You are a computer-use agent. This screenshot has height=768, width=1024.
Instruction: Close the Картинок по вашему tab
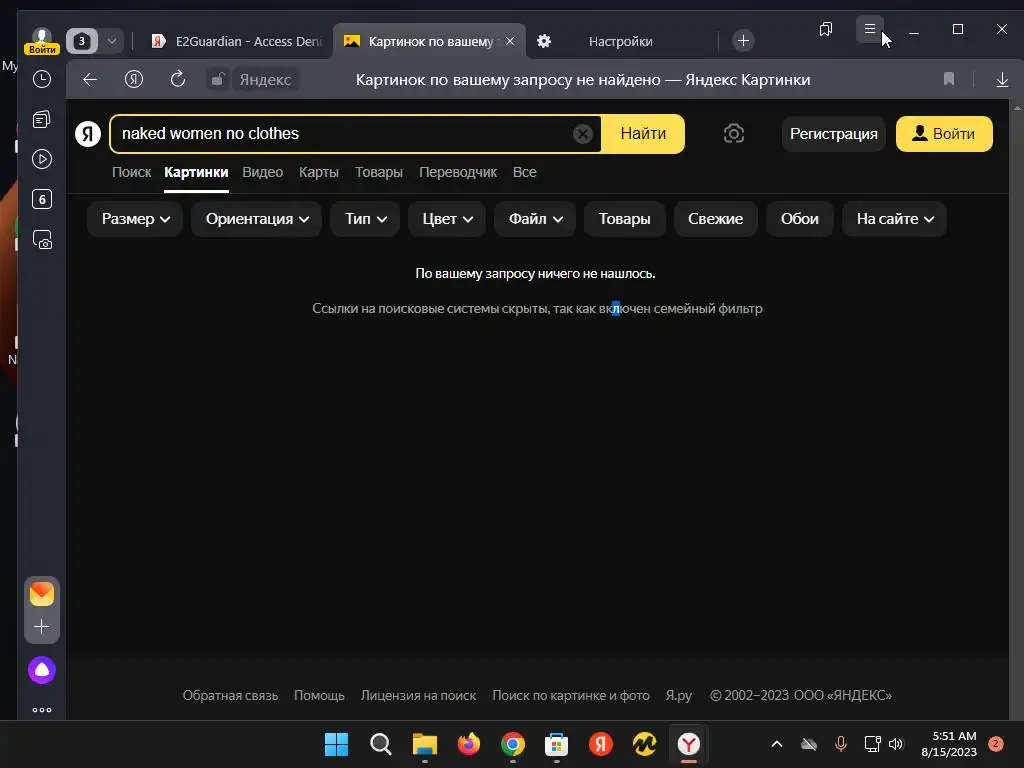(x=510, y=41)
